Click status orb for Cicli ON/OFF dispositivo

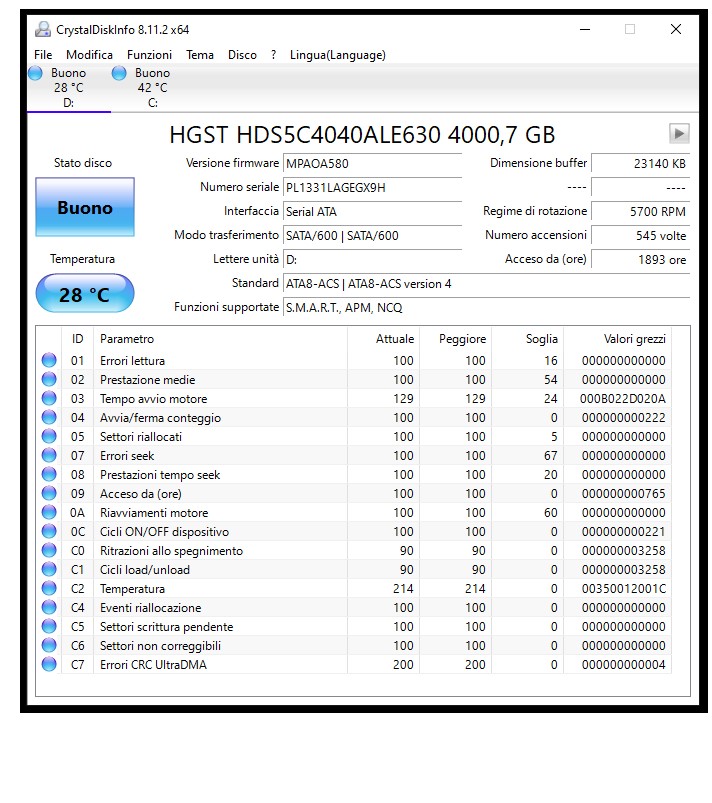coord(49,531)
